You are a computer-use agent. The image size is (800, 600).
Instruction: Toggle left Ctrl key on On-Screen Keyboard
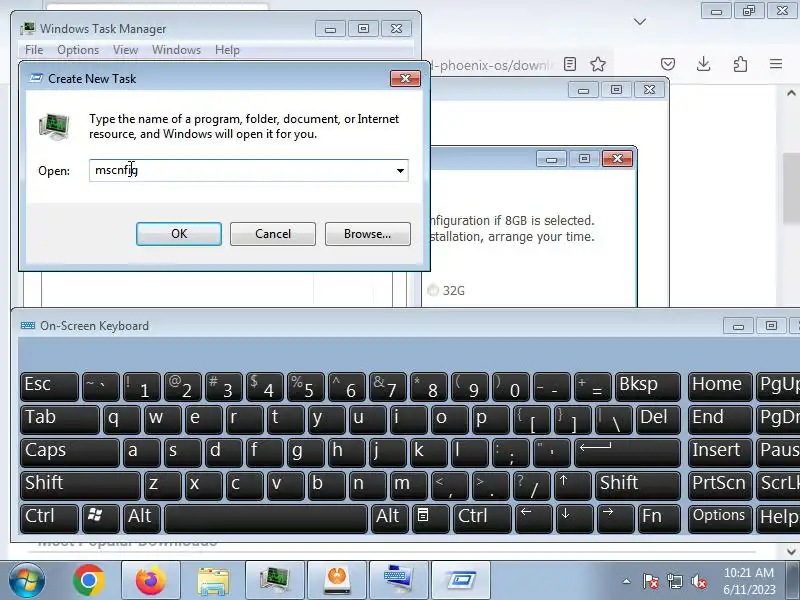(49, 518)
